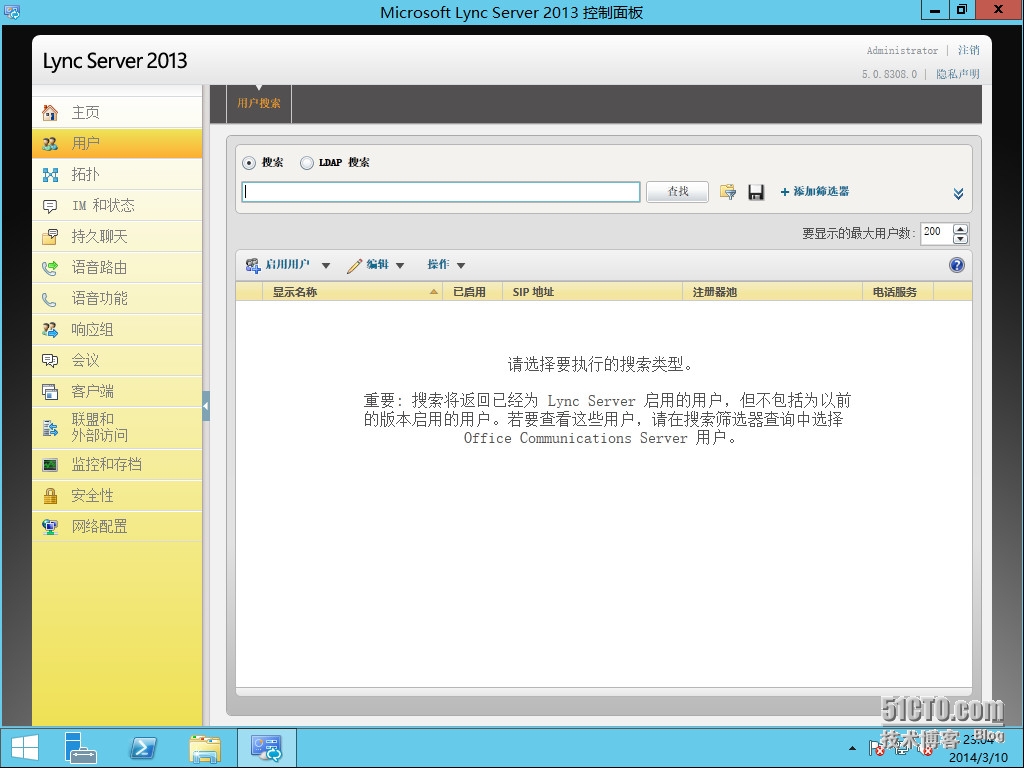Click the save query floppy icon
Image resolution: width=1024 pixels, height=768 pixels.
tap(756, 192)
